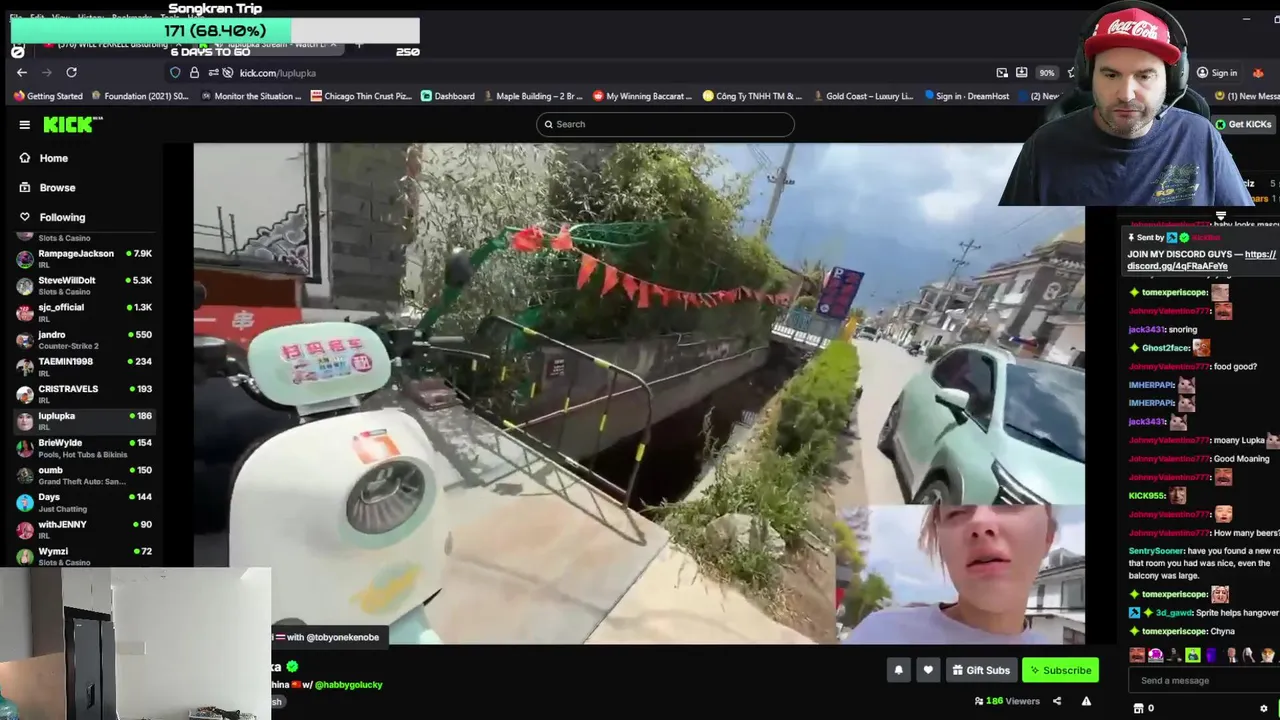Open the Dashboard bookmark
This screenshot has width=1280, height=720.
tap(448, 96)
